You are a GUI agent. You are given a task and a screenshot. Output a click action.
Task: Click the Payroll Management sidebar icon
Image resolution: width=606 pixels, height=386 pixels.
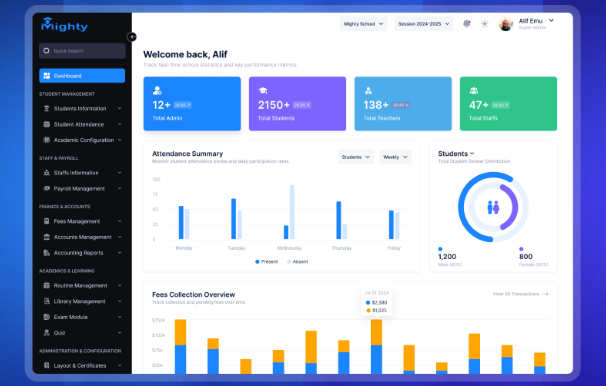point(46,189)
